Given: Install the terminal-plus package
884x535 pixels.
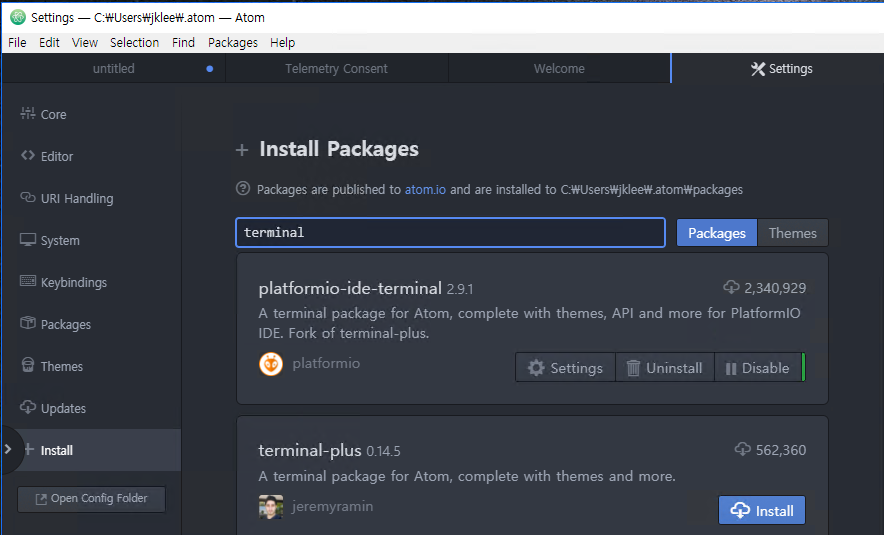Looking at the screenshot, I should [x=761, y=510].
